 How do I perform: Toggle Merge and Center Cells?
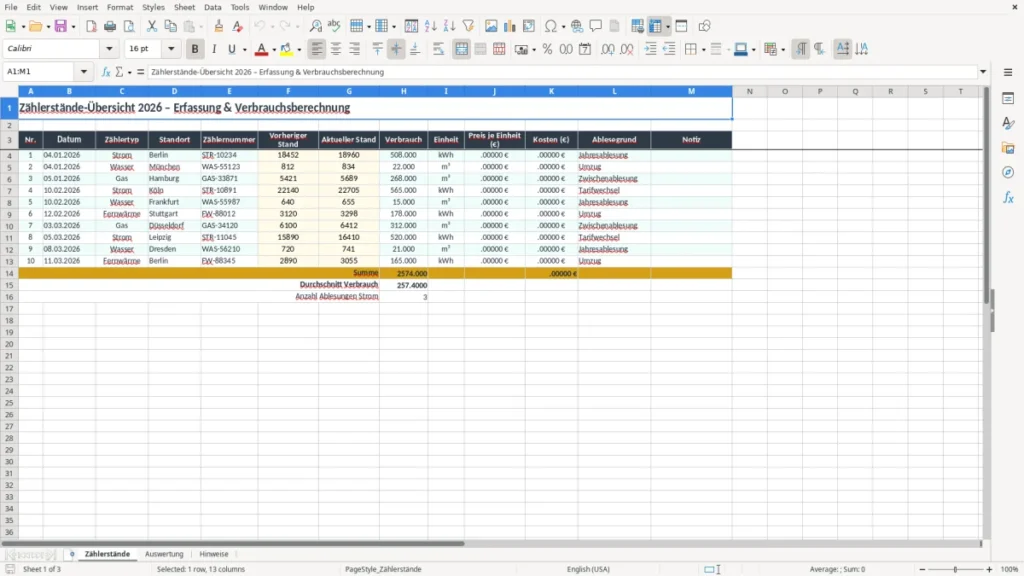461,49
